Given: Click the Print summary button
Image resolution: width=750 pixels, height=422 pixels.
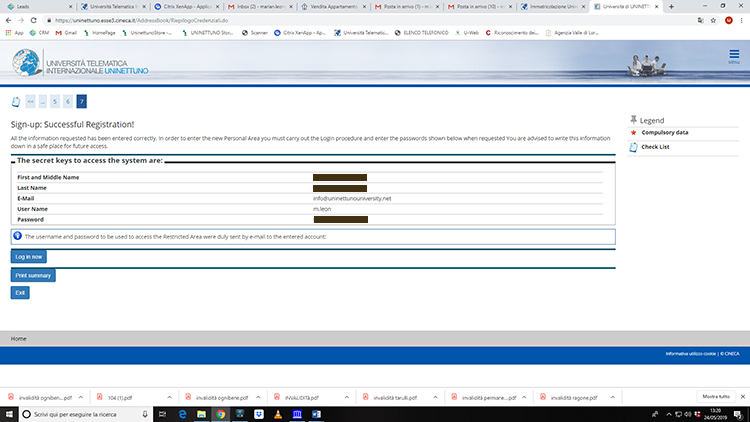Looking at the screenshot, I should (x=33, y=275).
